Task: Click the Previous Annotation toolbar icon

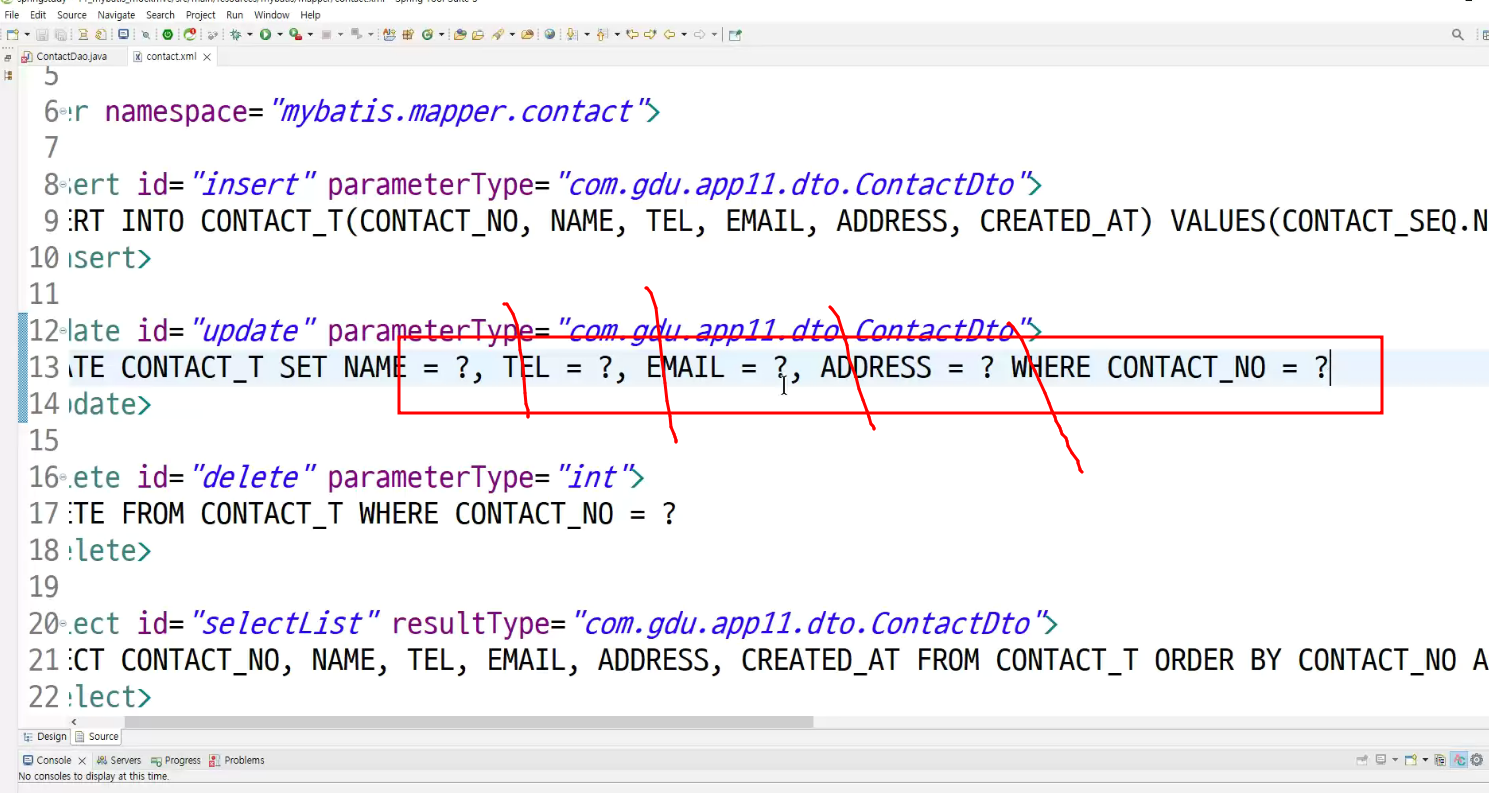Action: click(601, 34)
